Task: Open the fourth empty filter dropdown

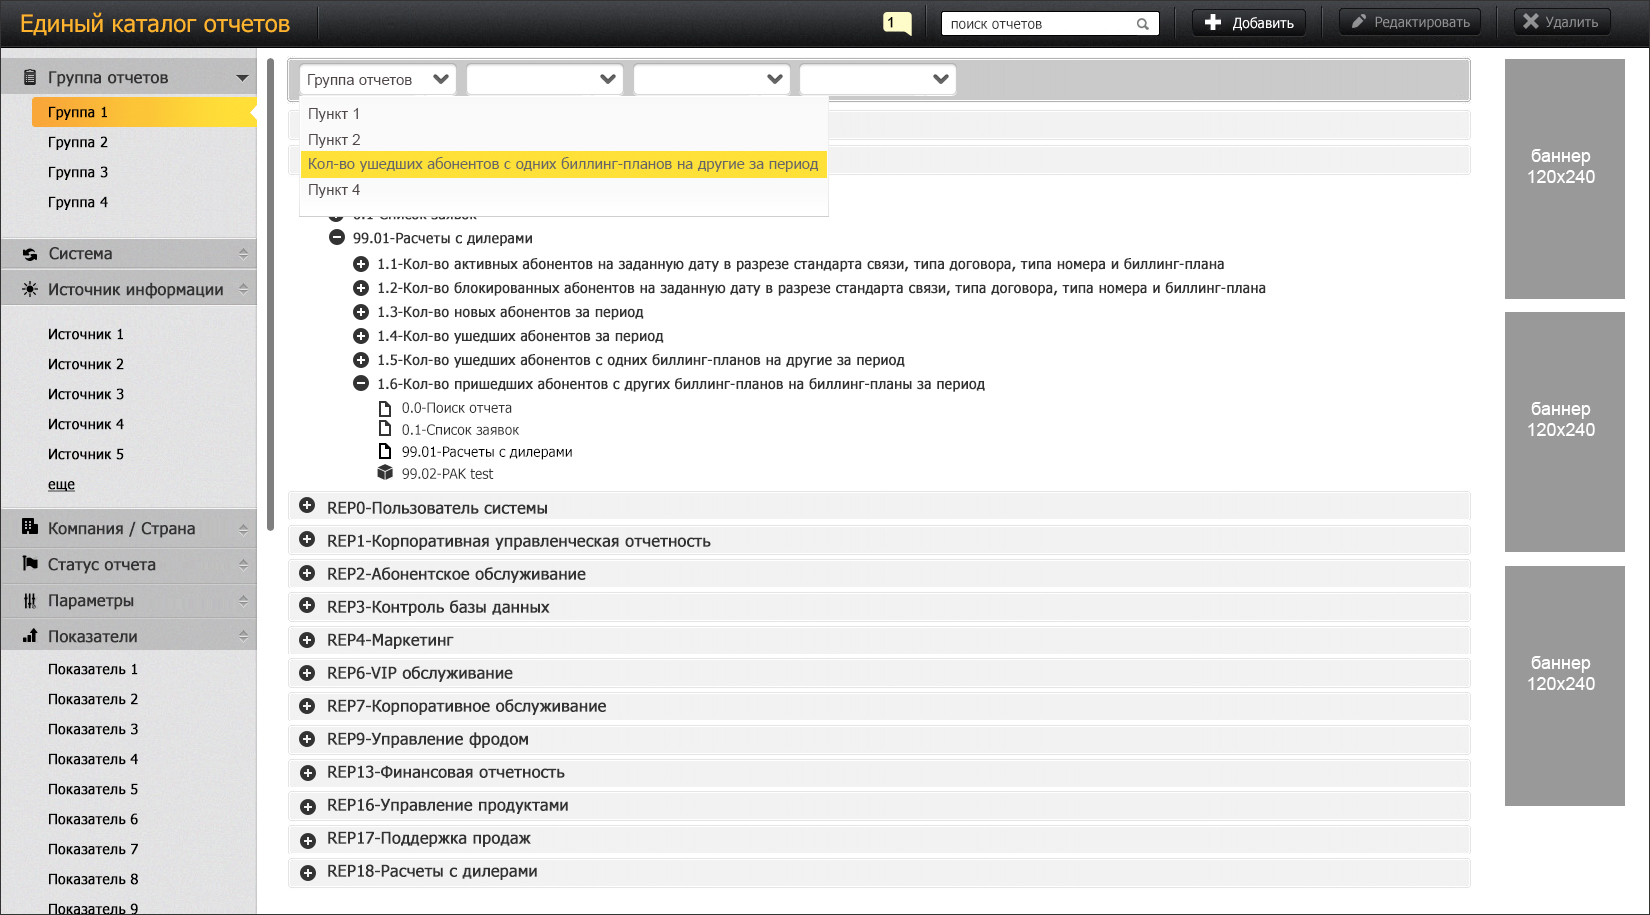Action: [878, 79]
